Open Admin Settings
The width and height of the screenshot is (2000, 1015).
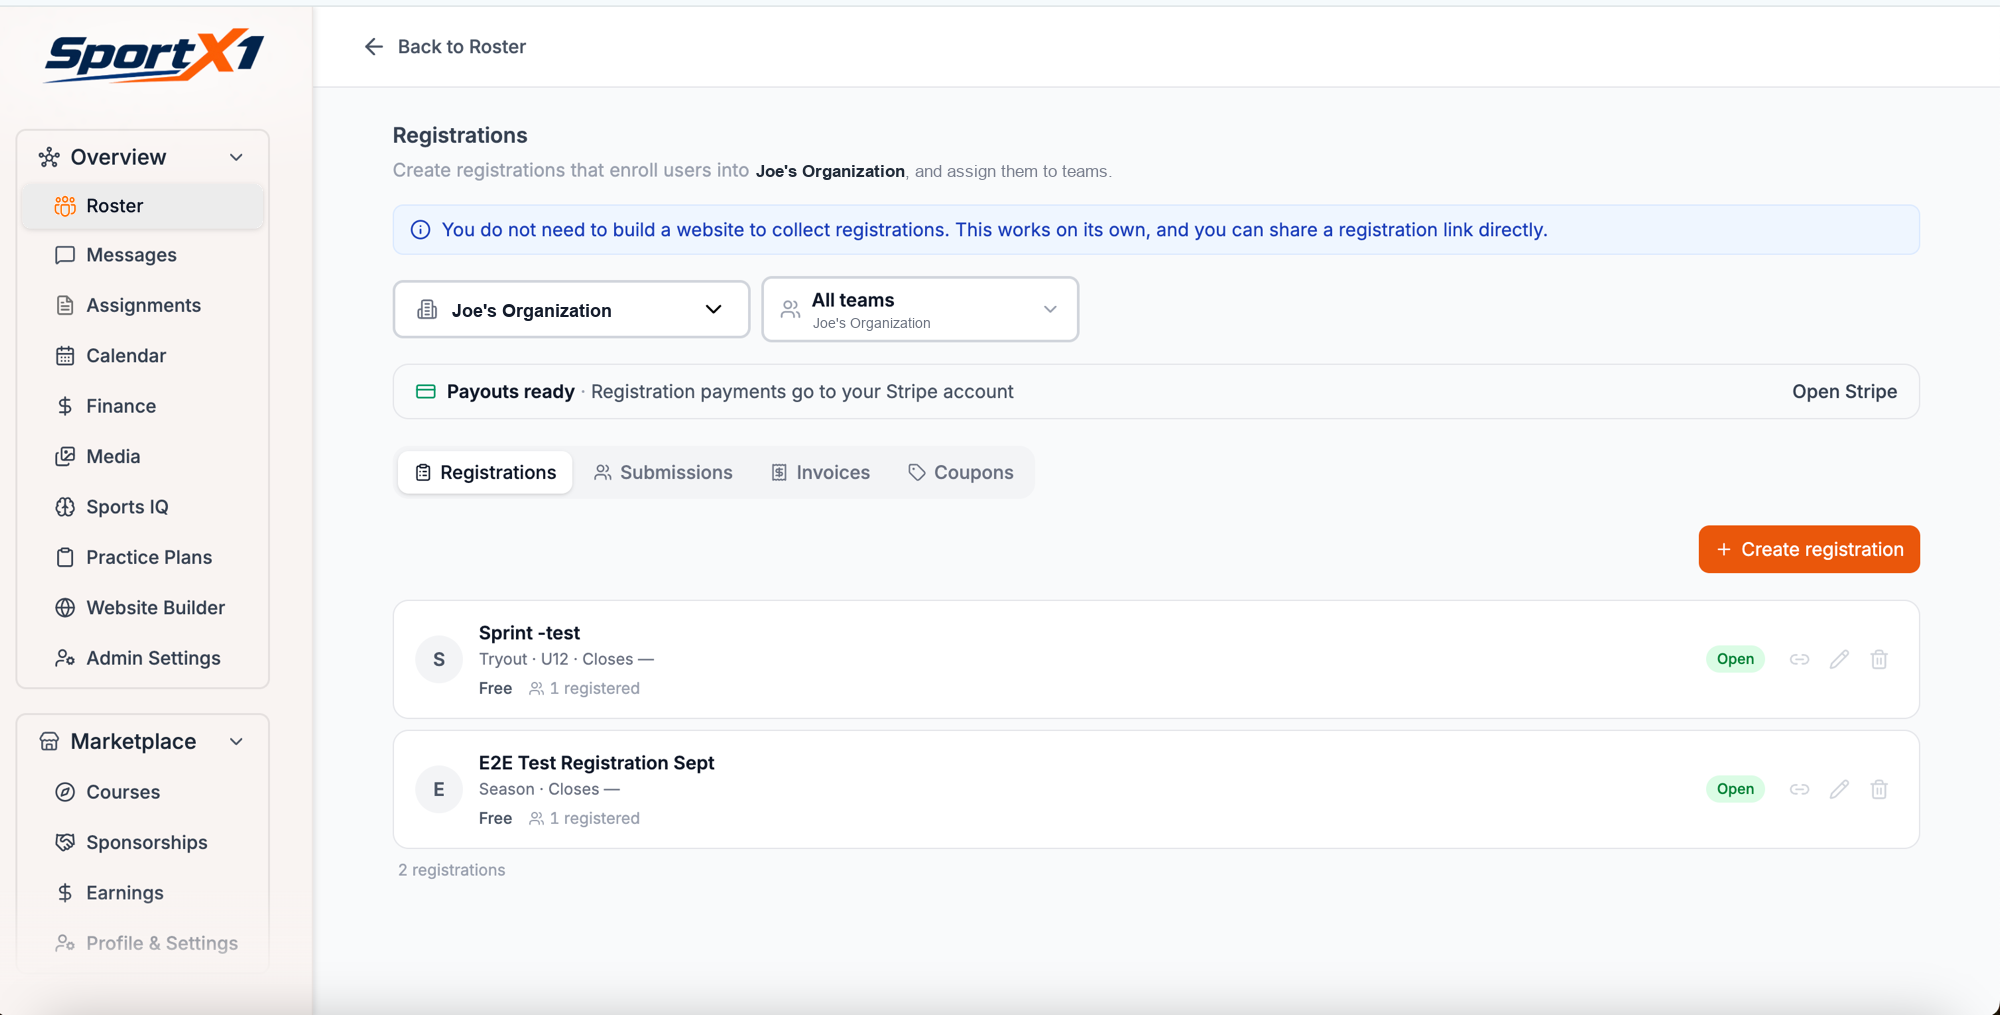point(143,658)
